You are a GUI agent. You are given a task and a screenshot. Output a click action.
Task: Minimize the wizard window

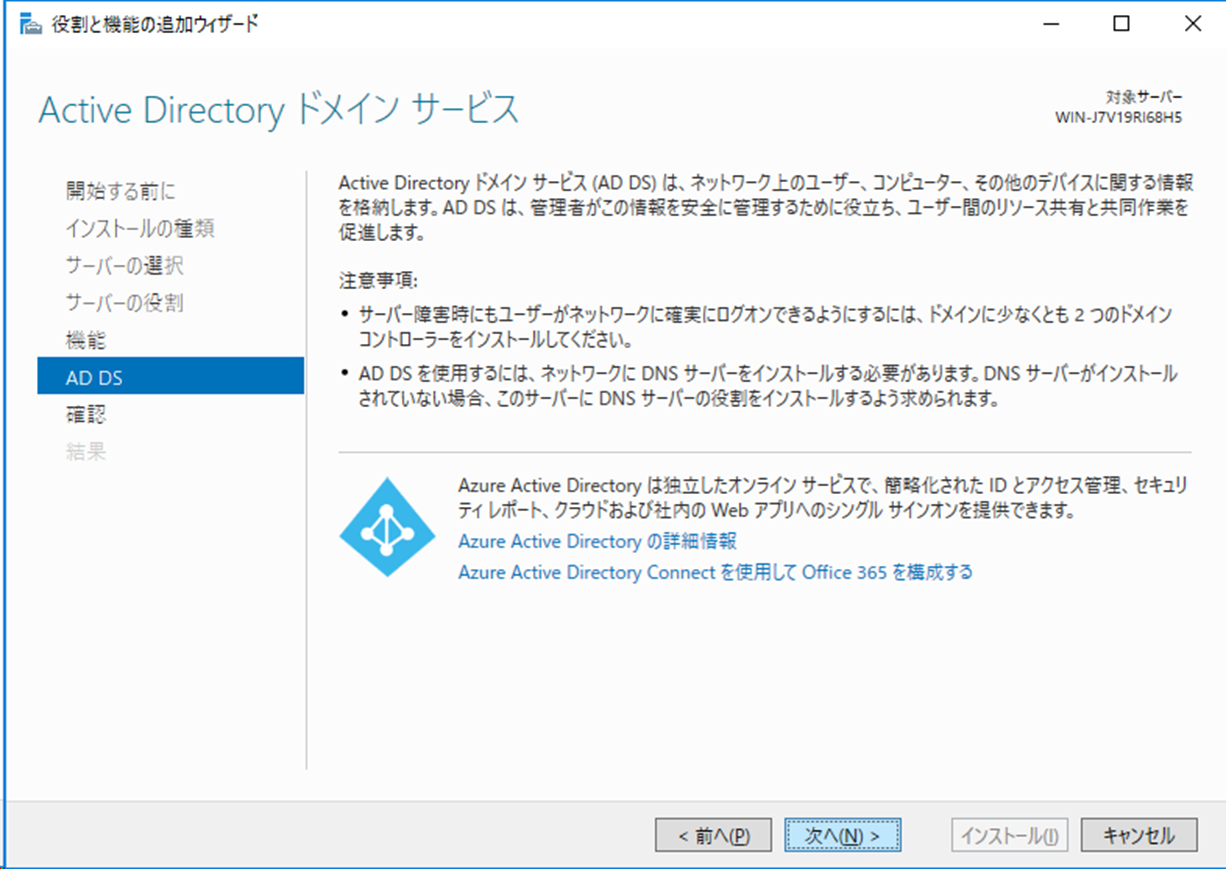coord(1051,25)
